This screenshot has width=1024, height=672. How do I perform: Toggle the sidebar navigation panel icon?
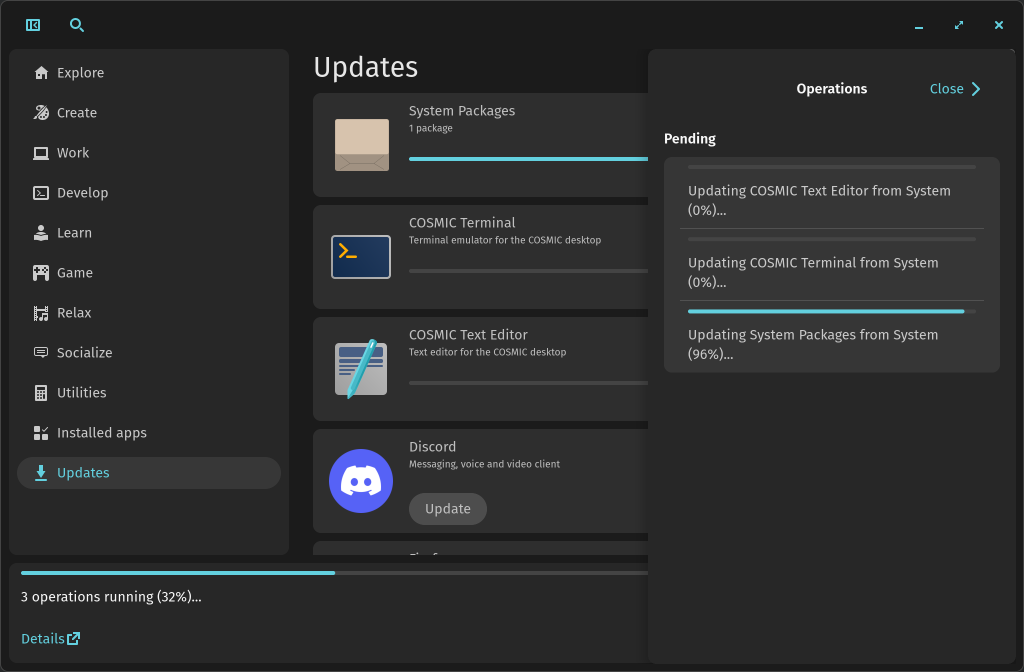[x=33, y=25]
